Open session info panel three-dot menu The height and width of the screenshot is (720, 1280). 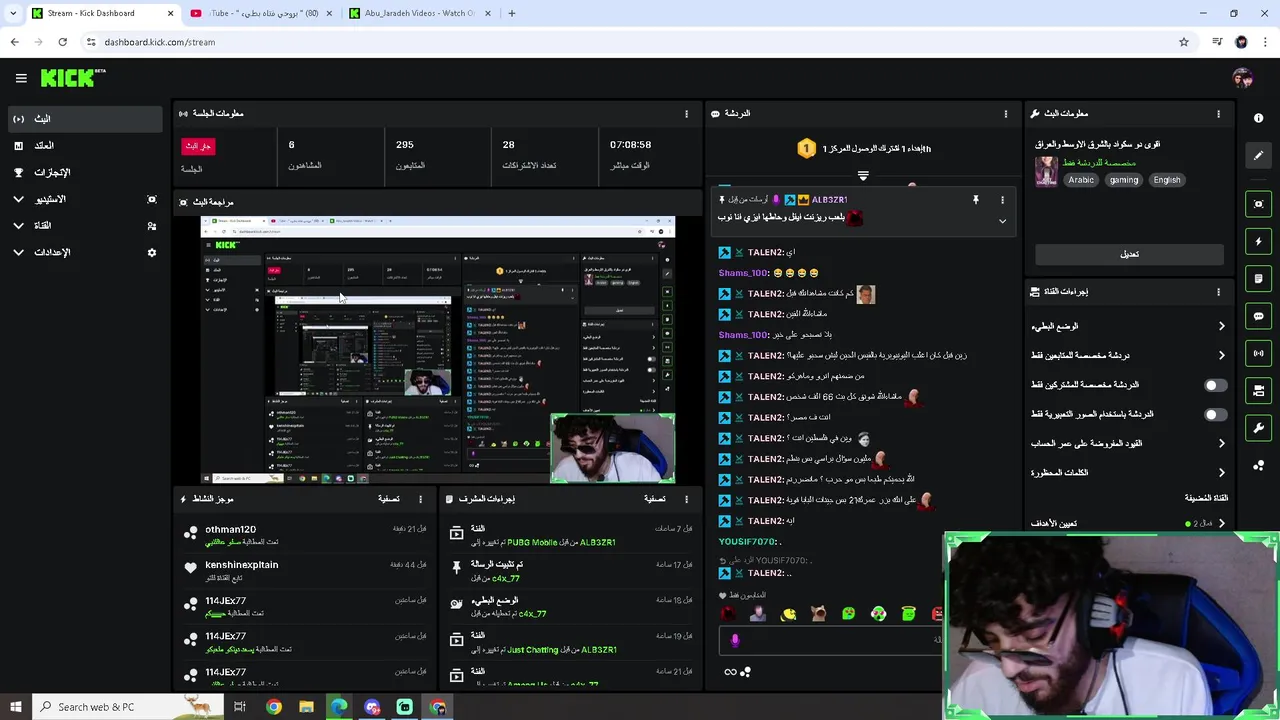686,114
